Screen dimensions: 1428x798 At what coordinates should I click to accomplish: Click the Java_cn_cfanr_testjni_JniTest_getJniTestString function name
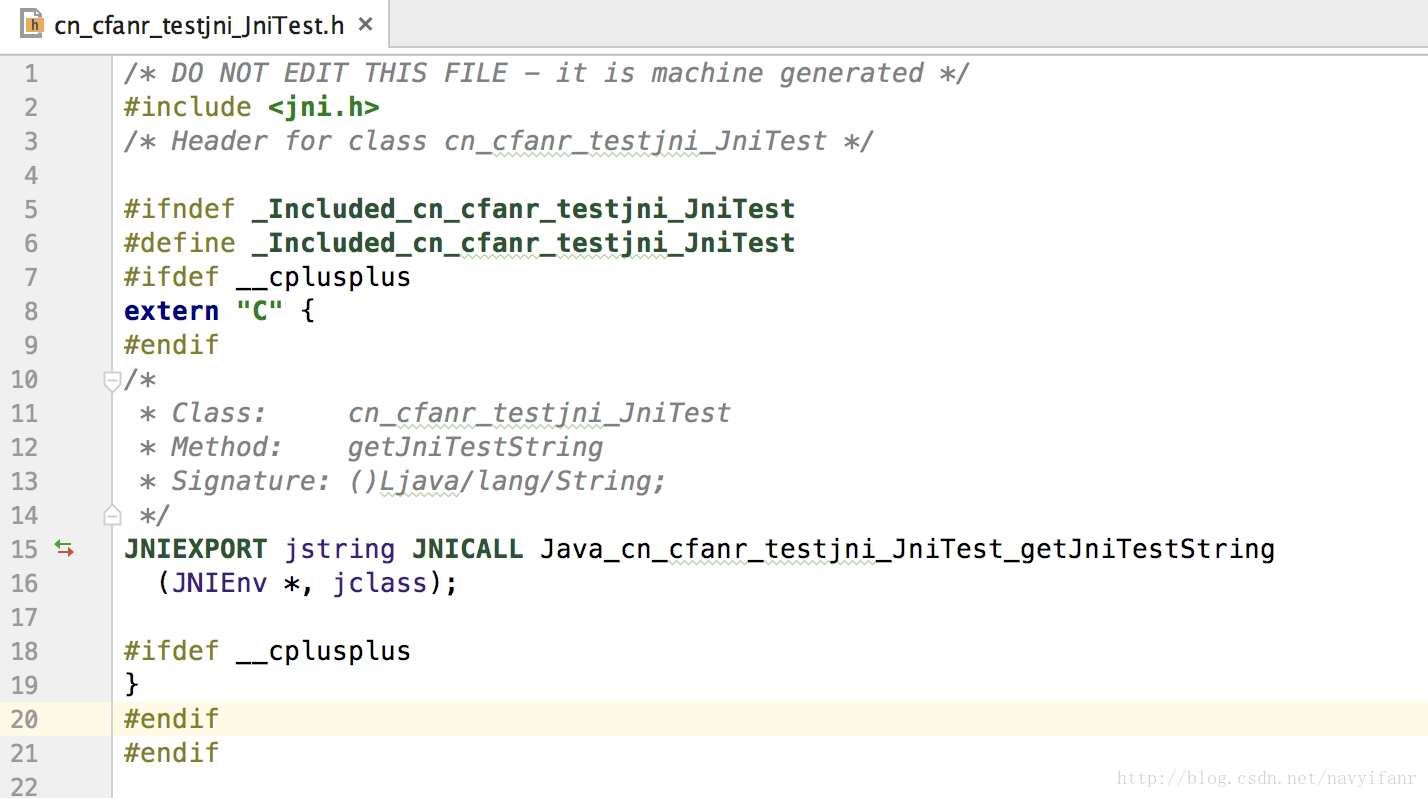point(907,549)
